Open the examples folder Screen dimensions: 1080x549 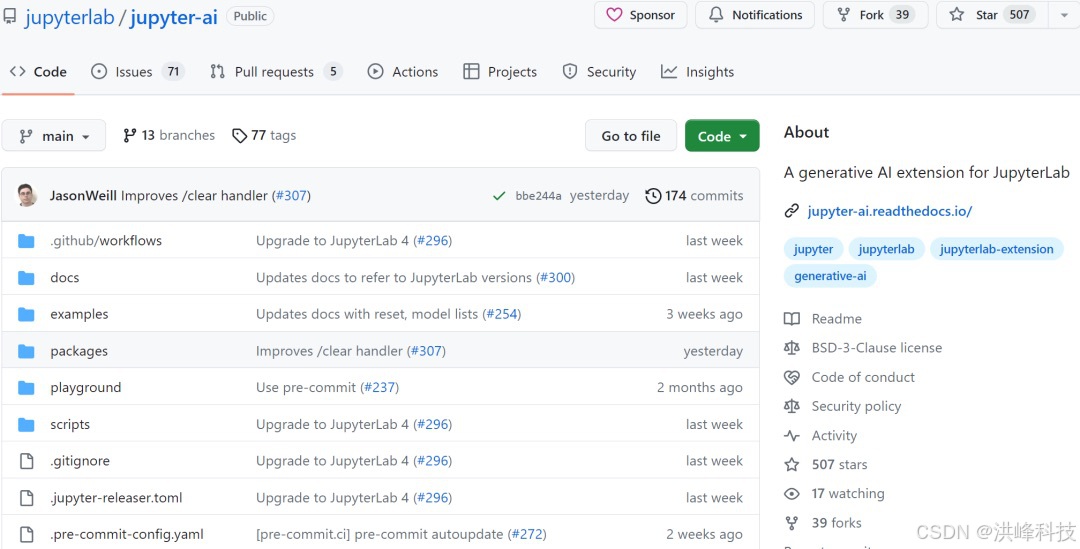pos(79,314)
